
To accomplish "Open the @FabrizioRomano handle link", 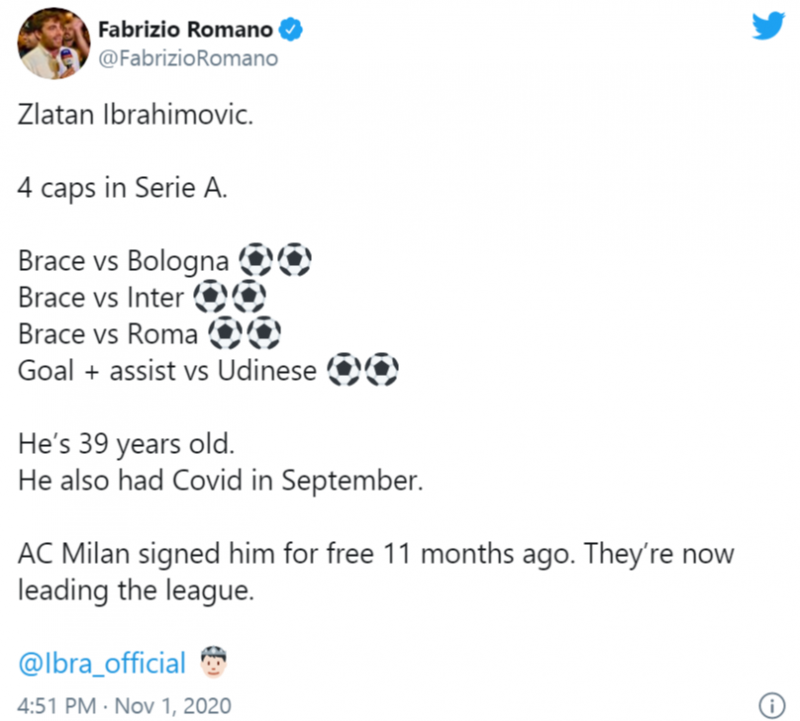I will pyautogui.click(x=189, y=59).
